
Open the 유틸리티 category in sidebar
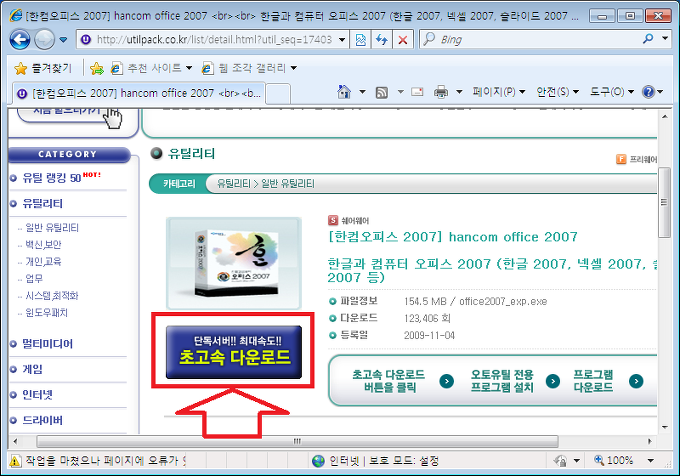click(x=42, y=204)
